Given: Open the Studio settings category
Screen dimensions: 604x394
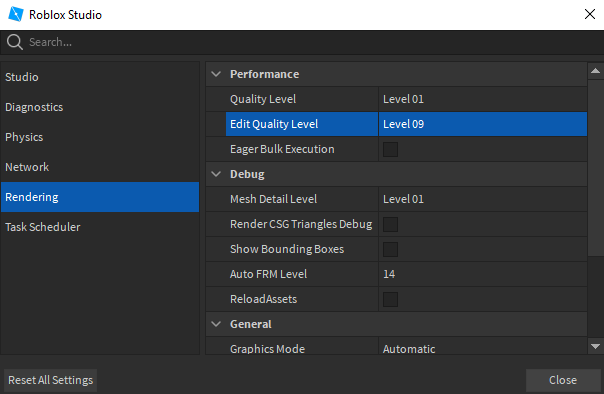Looking at the screenshot, I should (x=100, y=77).
